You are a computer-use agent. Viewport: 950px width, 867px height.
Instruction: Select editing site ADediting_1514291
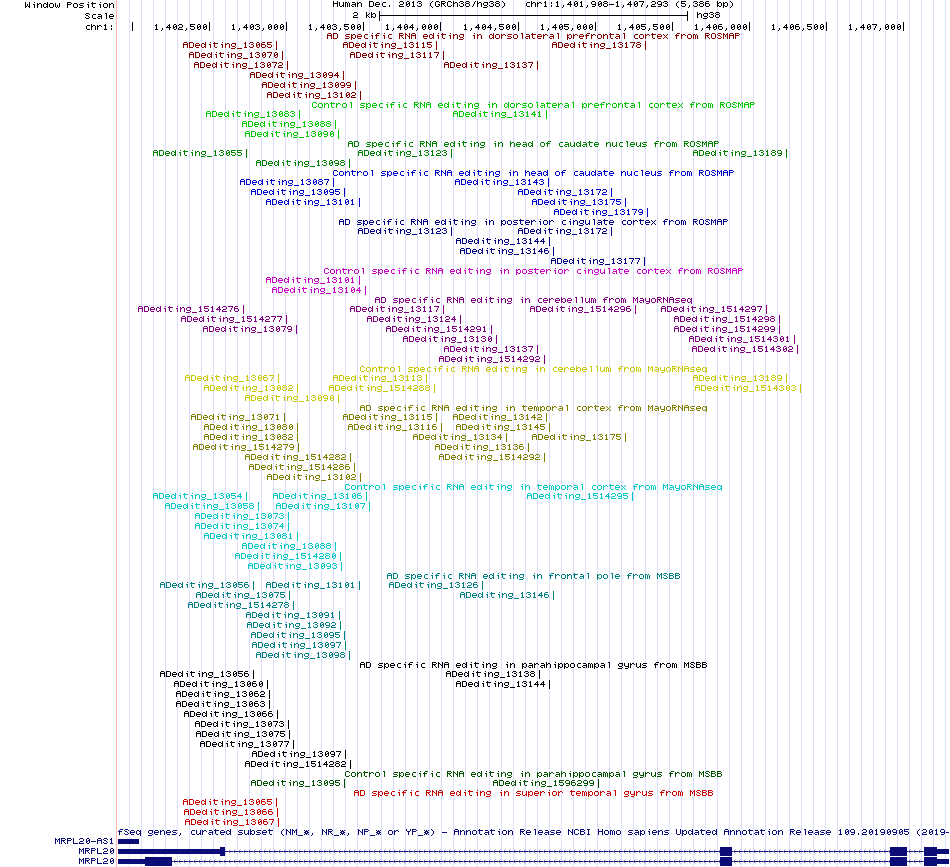[x=439, y=330]
